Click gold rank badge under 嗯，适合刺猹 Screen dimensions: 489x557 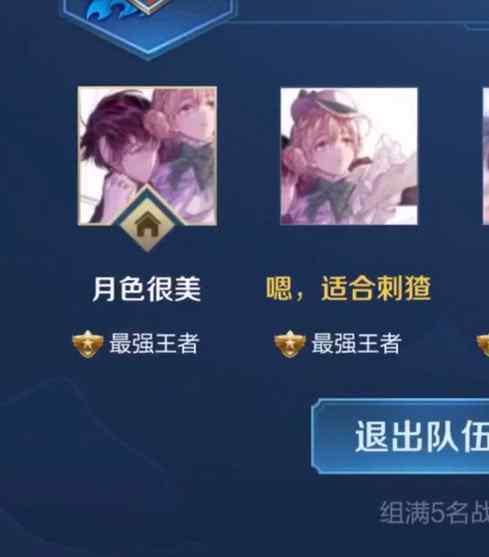click(289, 344)
